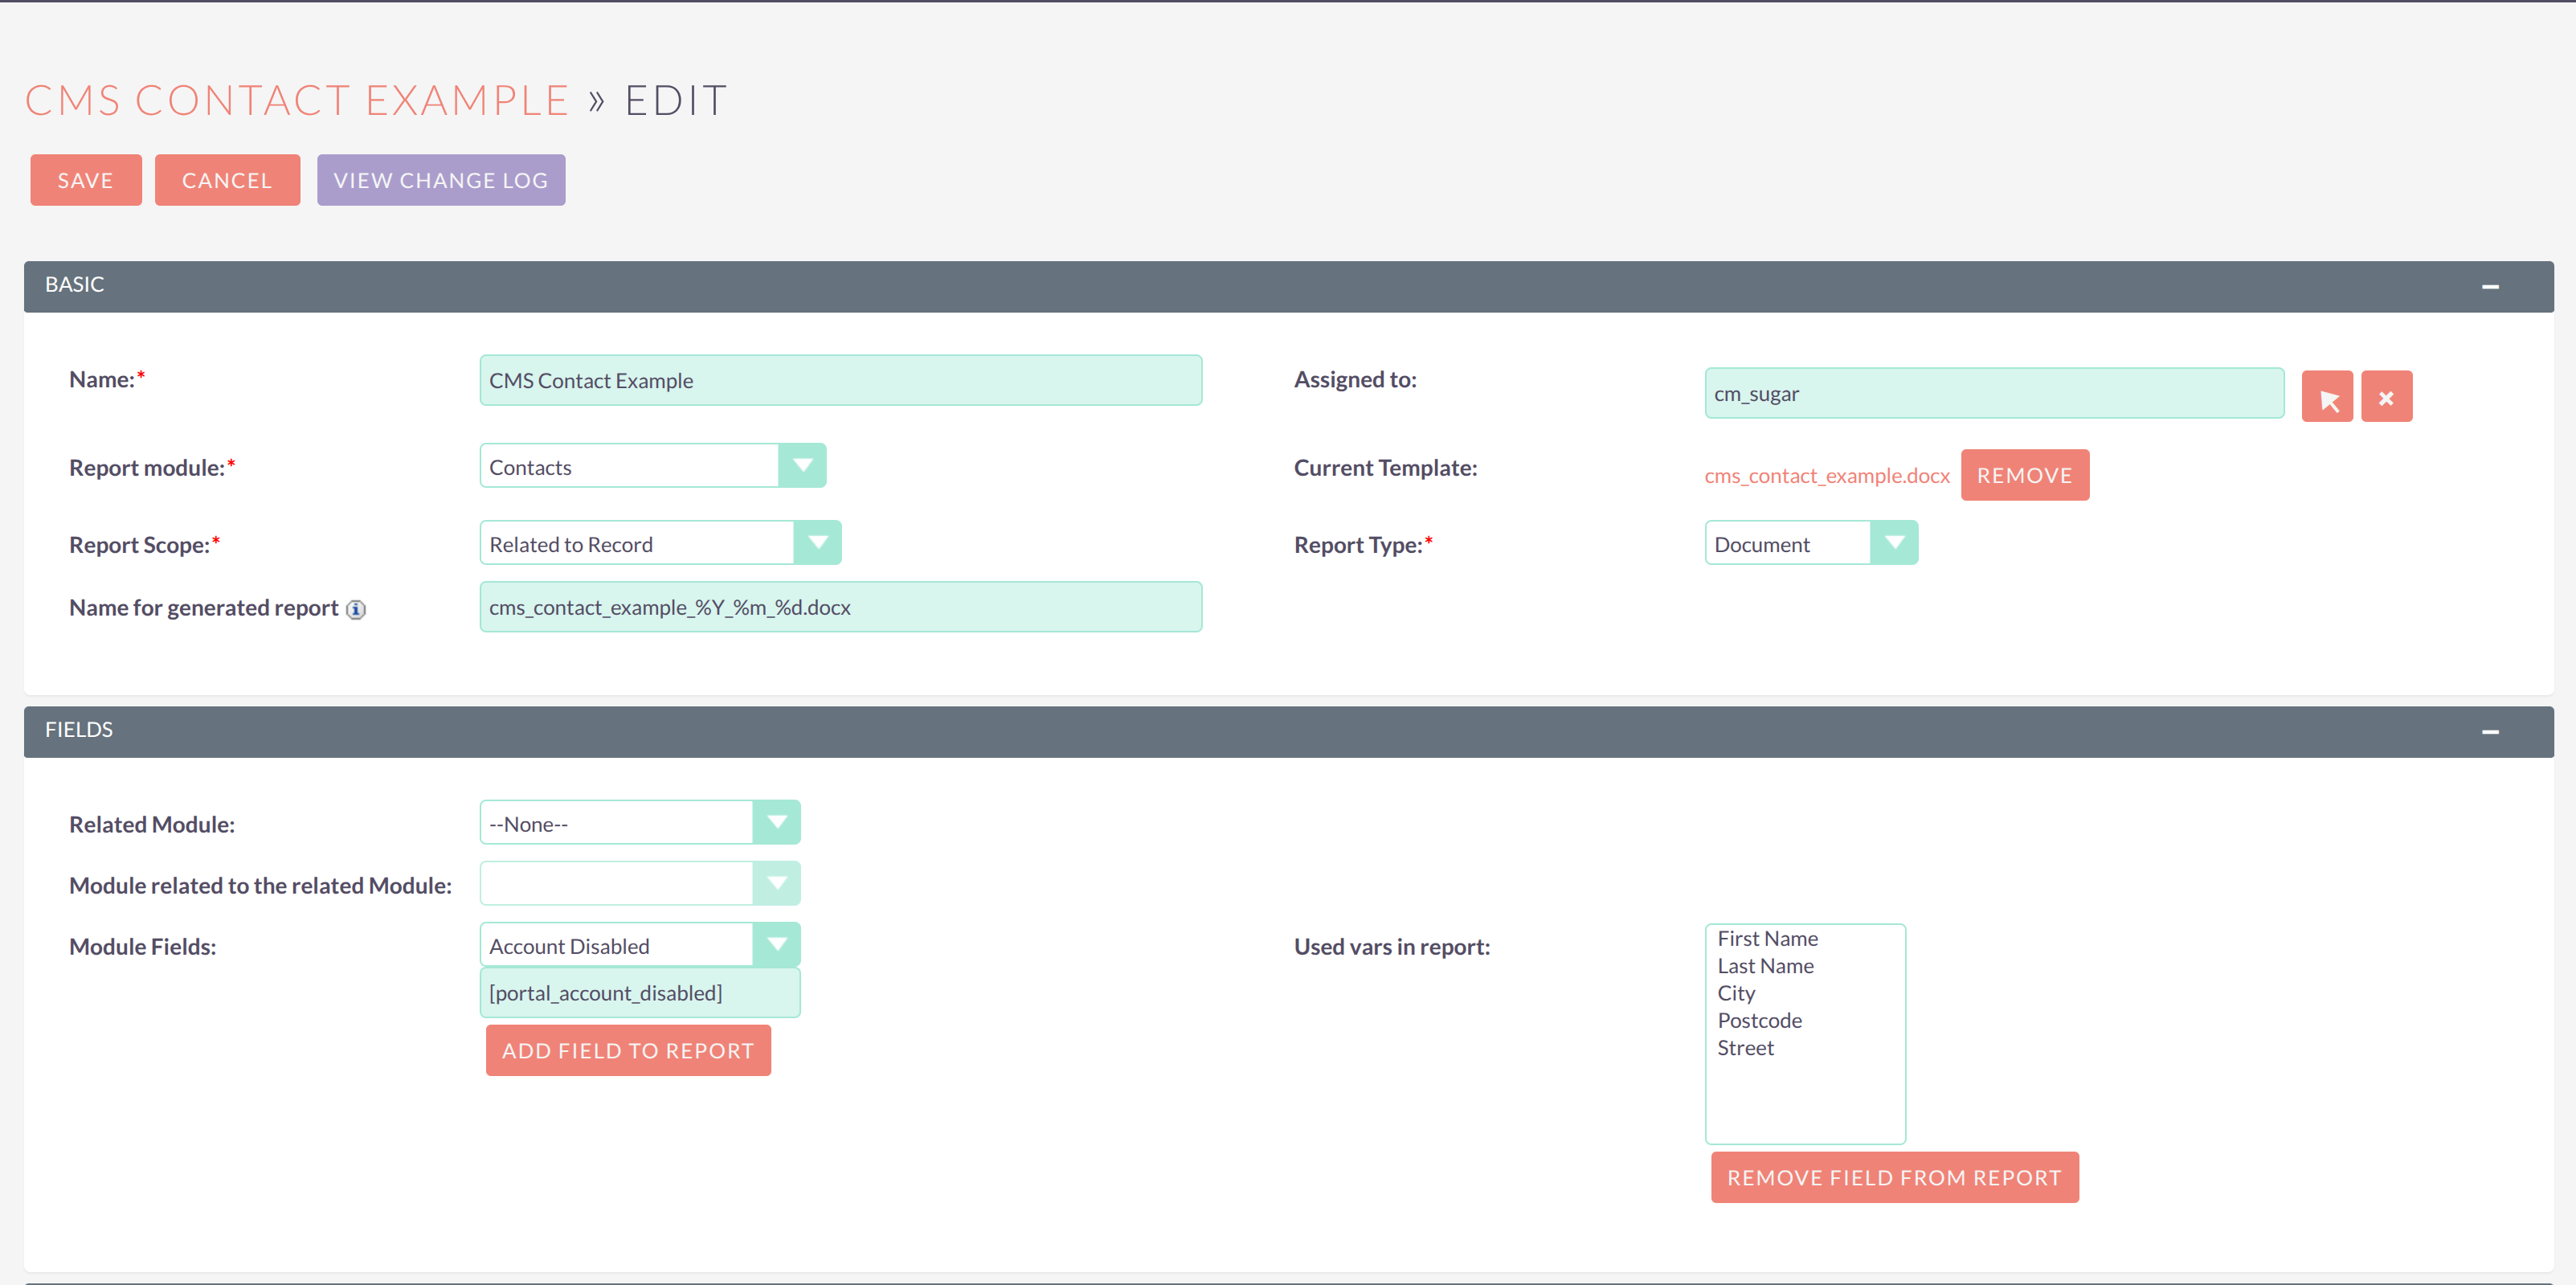Viewport: 2576px width, 1285px height.
Task: Open the Report Type dropdown
Action: pos(1892,543)
